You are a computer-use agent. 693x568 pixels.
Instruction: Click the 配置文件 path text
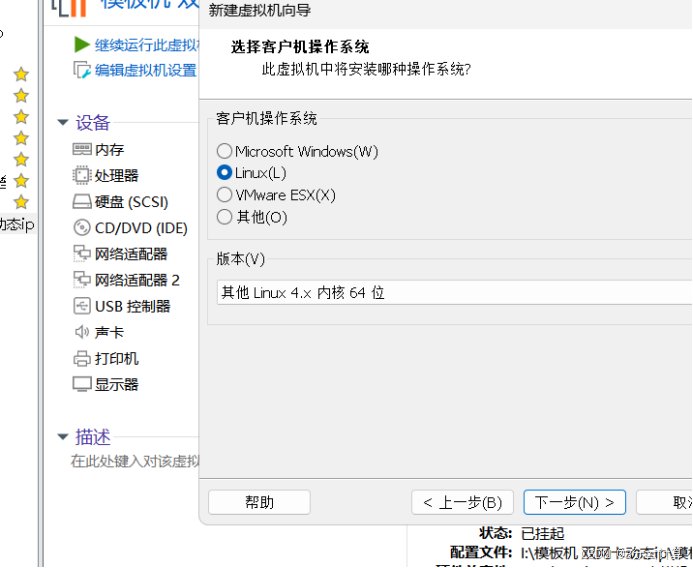[607, 553]
